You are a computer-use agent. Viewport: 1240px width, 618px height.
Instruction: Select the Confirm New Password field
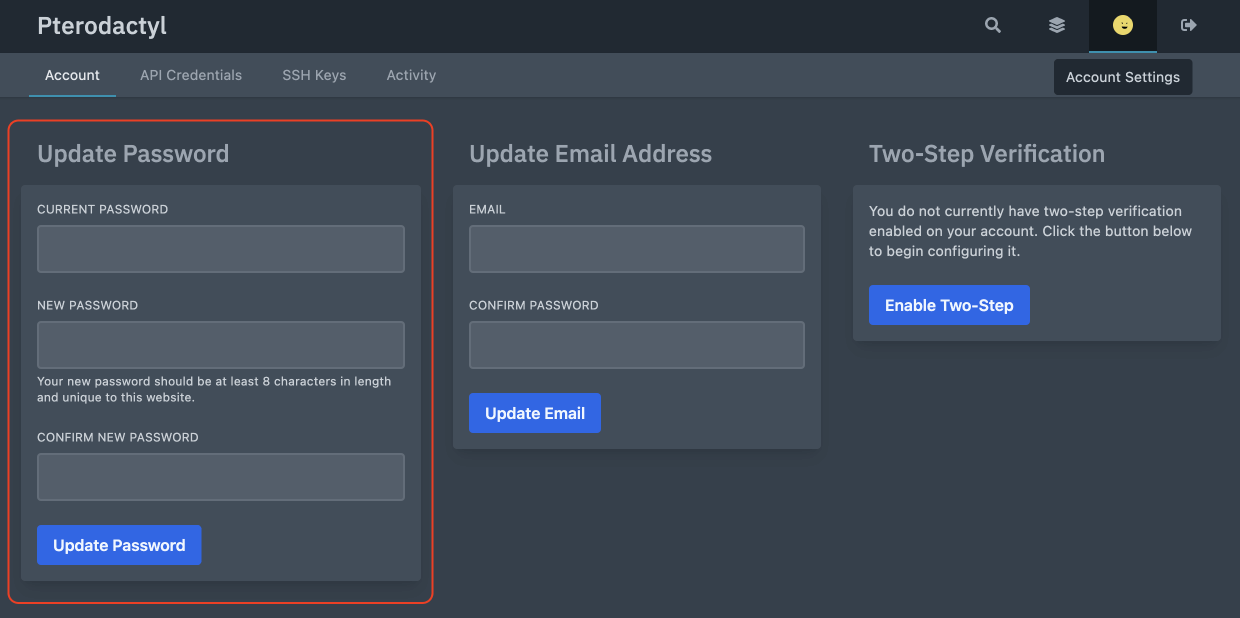[220, 477]
